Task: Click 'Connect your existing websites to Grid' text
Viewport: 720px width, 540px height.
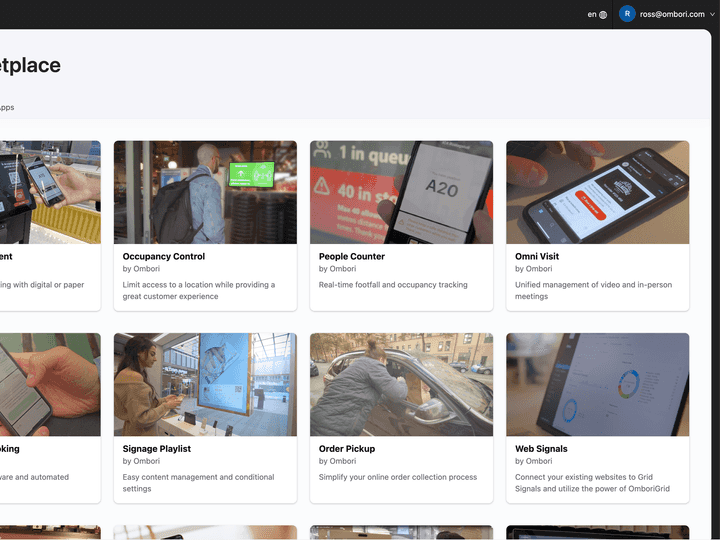Action: click(x=592, y=483)
